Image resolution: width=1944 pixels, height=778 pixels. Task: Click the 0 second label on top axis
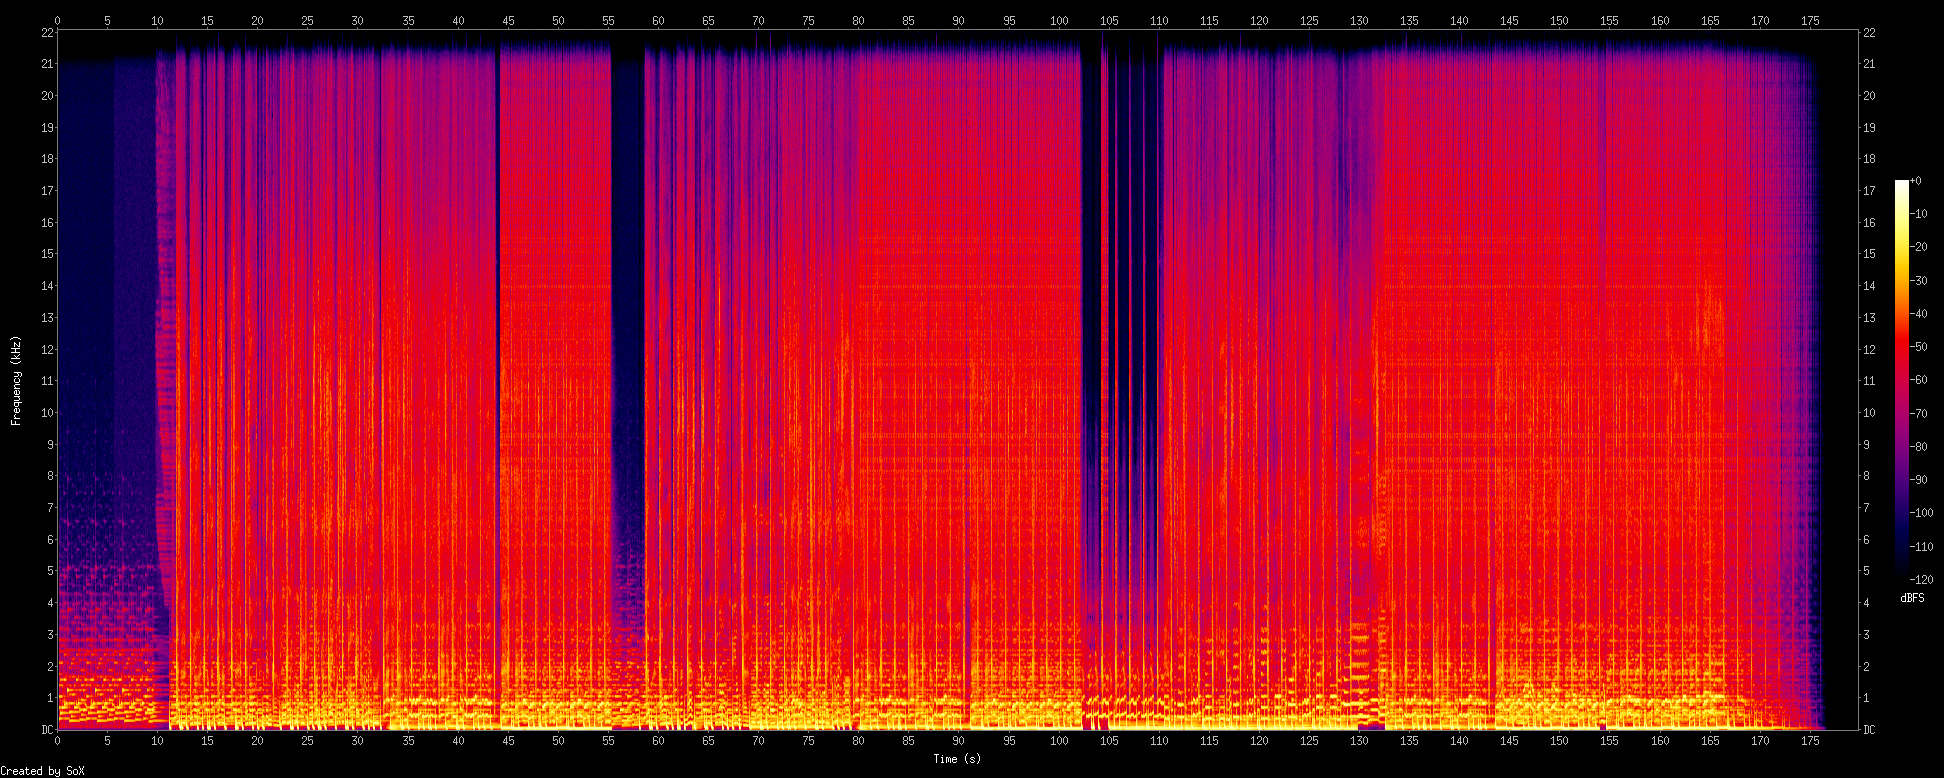57,20
